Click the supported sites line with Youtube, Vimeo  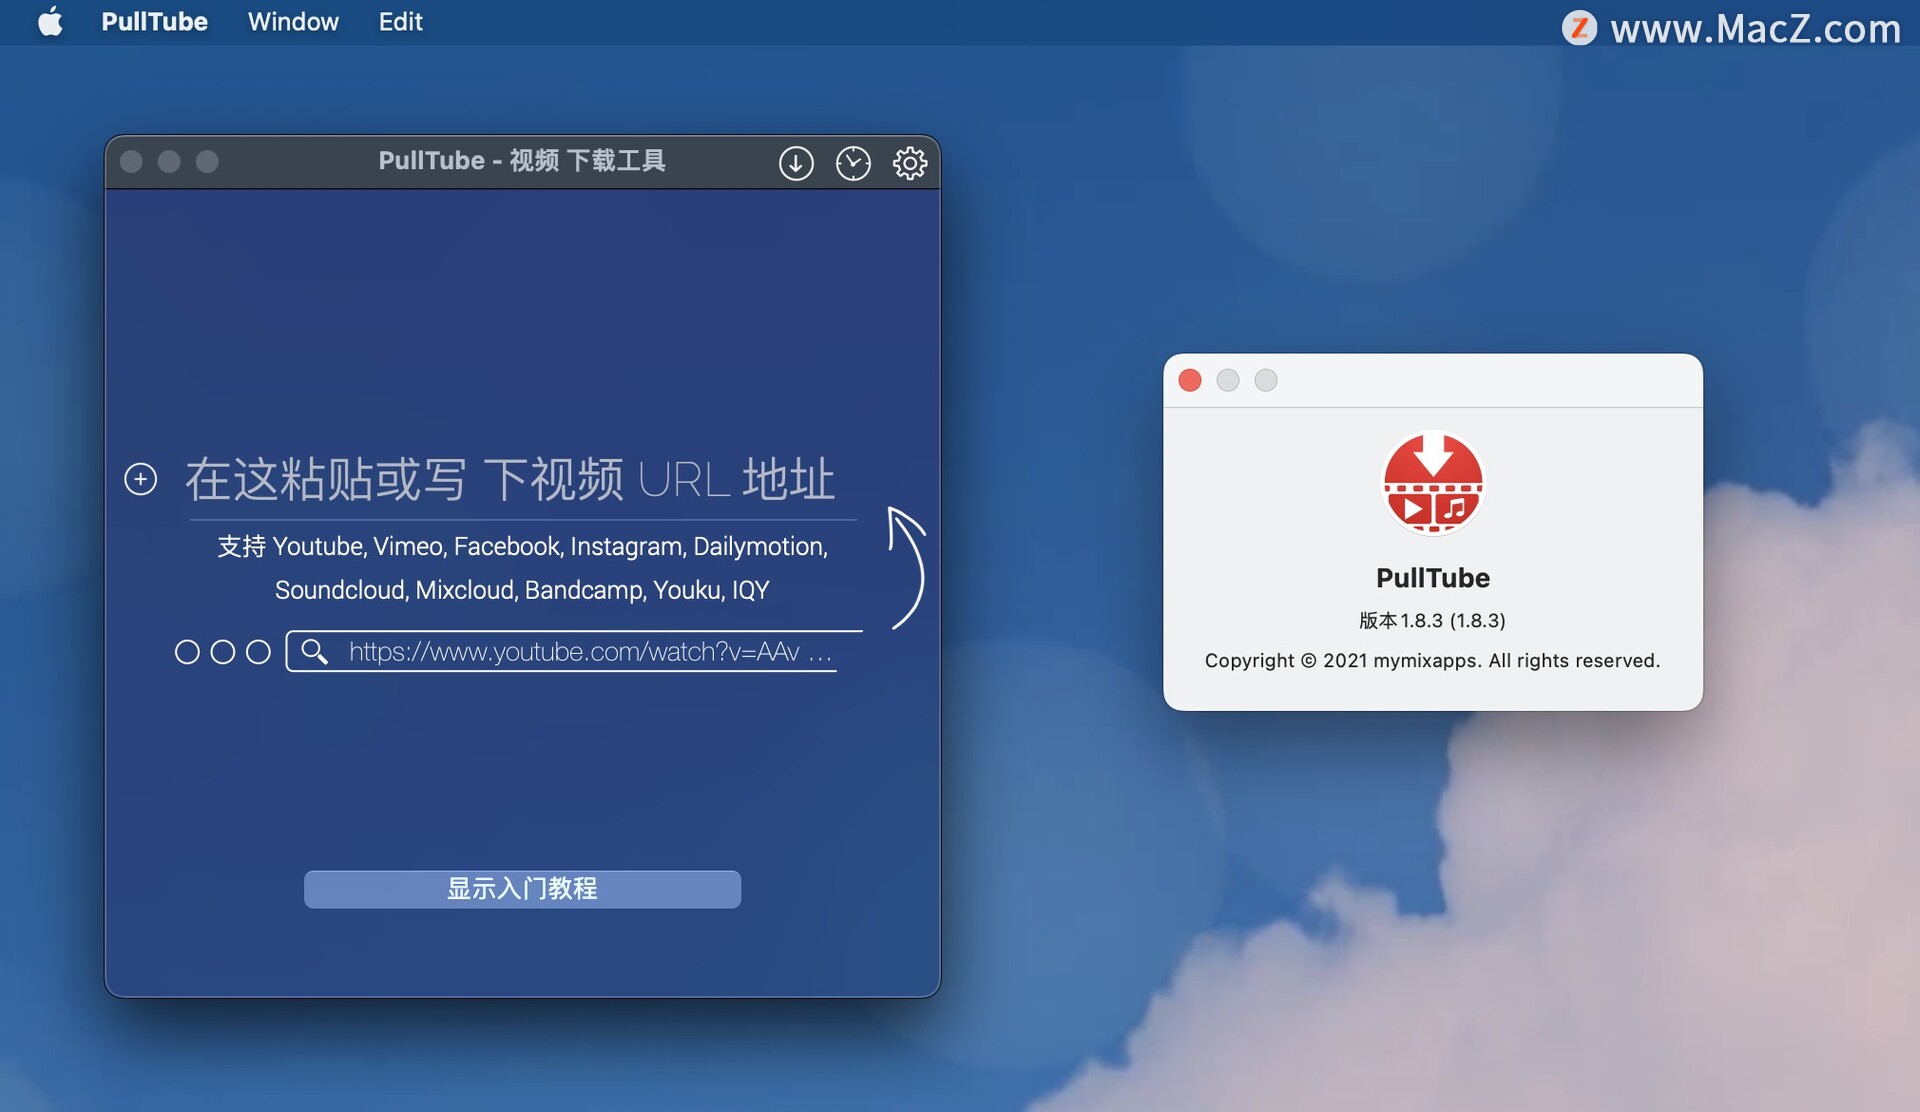(x=522, y=546)
